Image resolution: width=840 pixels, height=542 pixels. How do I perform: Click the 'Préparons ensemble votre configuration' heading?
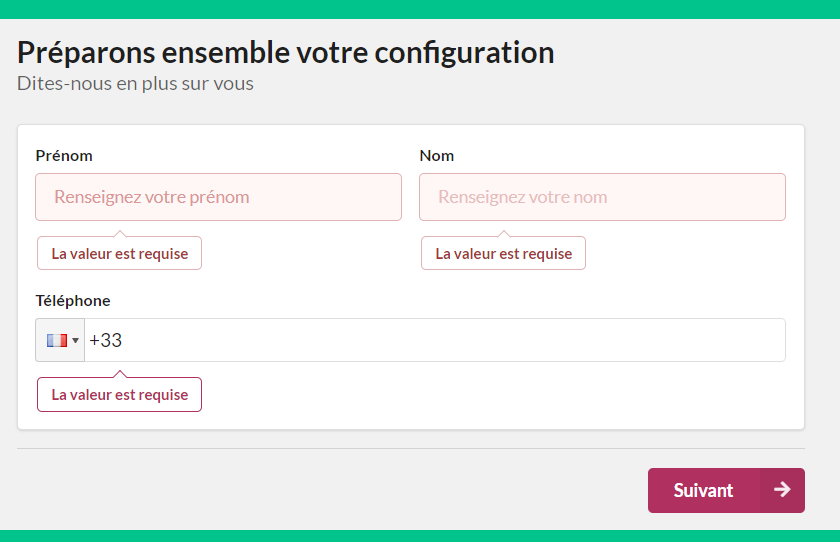pos(286,52)
